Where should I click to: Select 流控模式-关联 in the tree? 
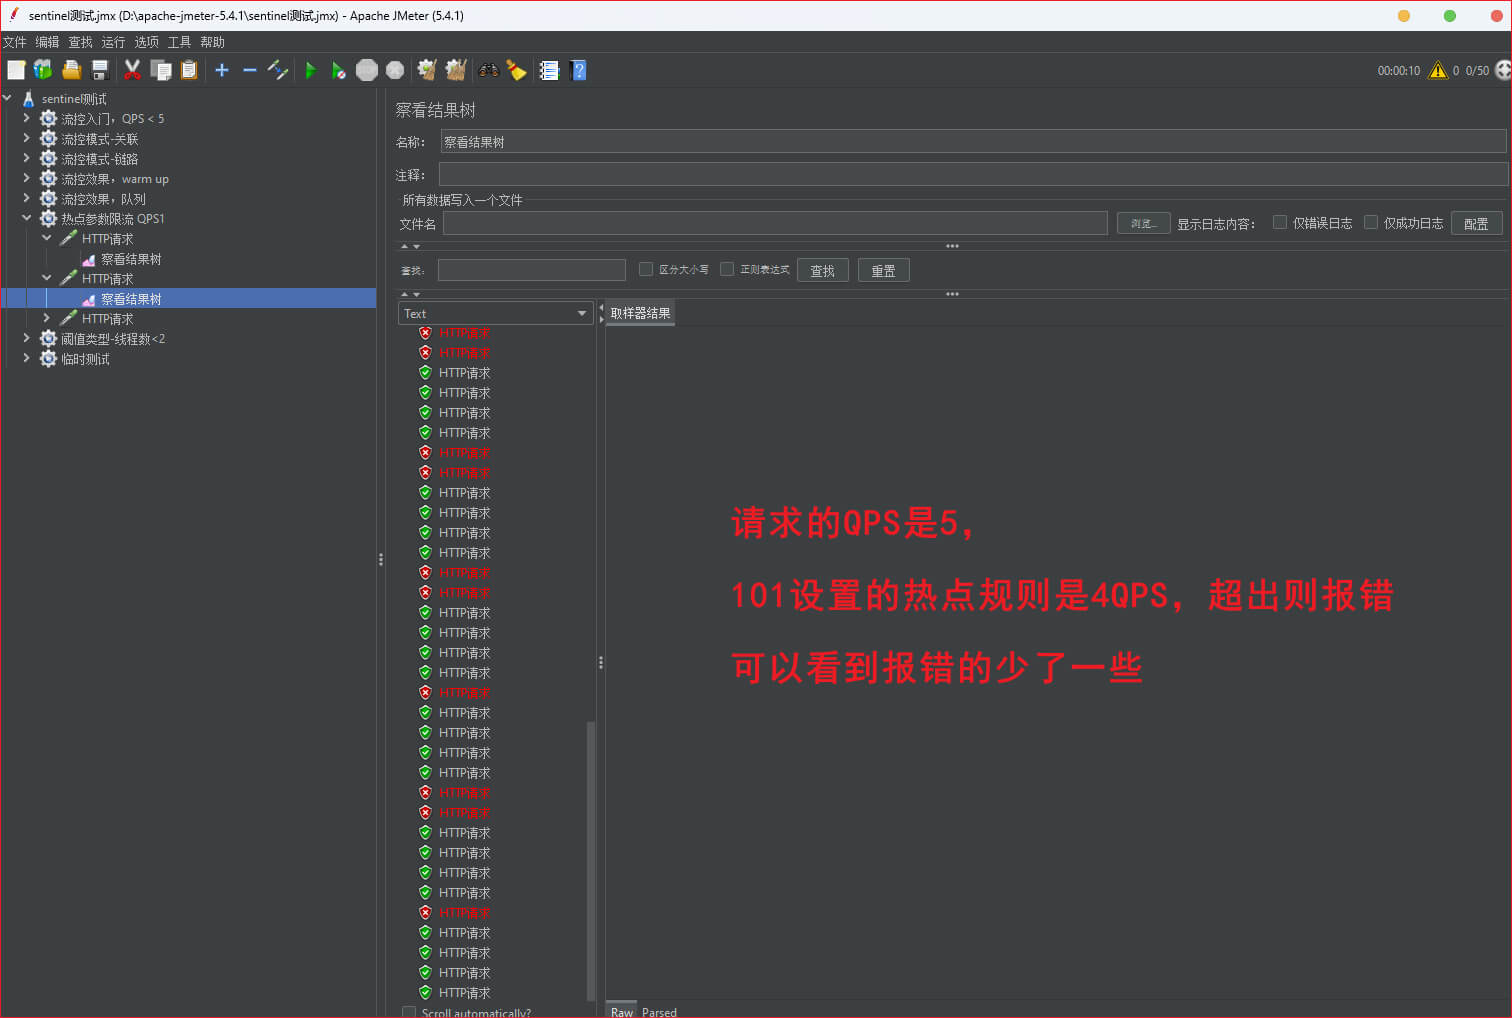(99, 139)
